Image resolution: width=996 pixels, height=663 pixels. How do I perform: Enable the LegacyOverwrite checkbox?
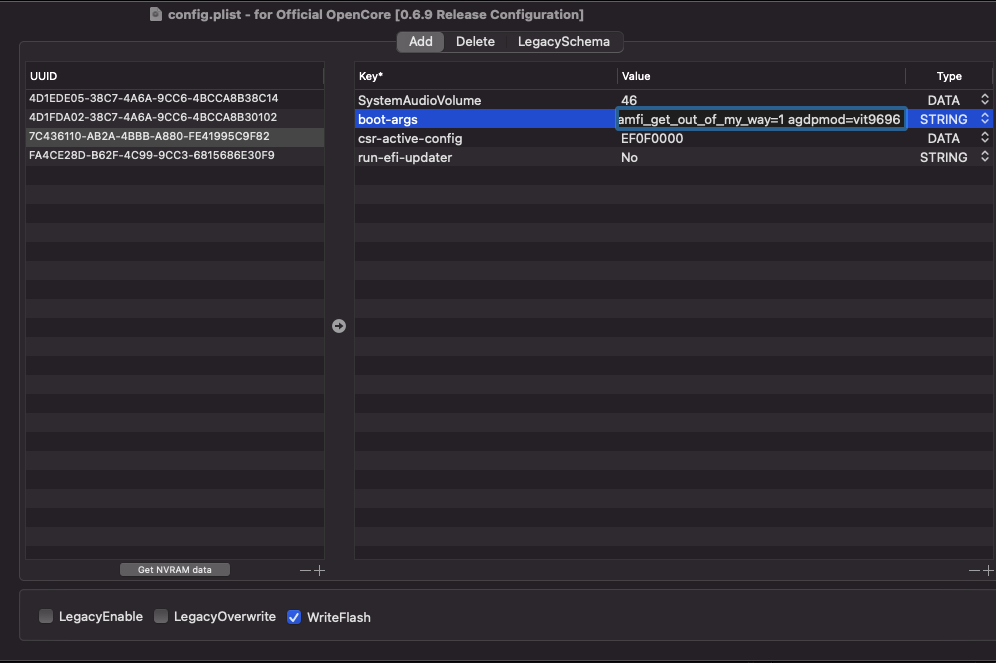[x=161, y=616]
